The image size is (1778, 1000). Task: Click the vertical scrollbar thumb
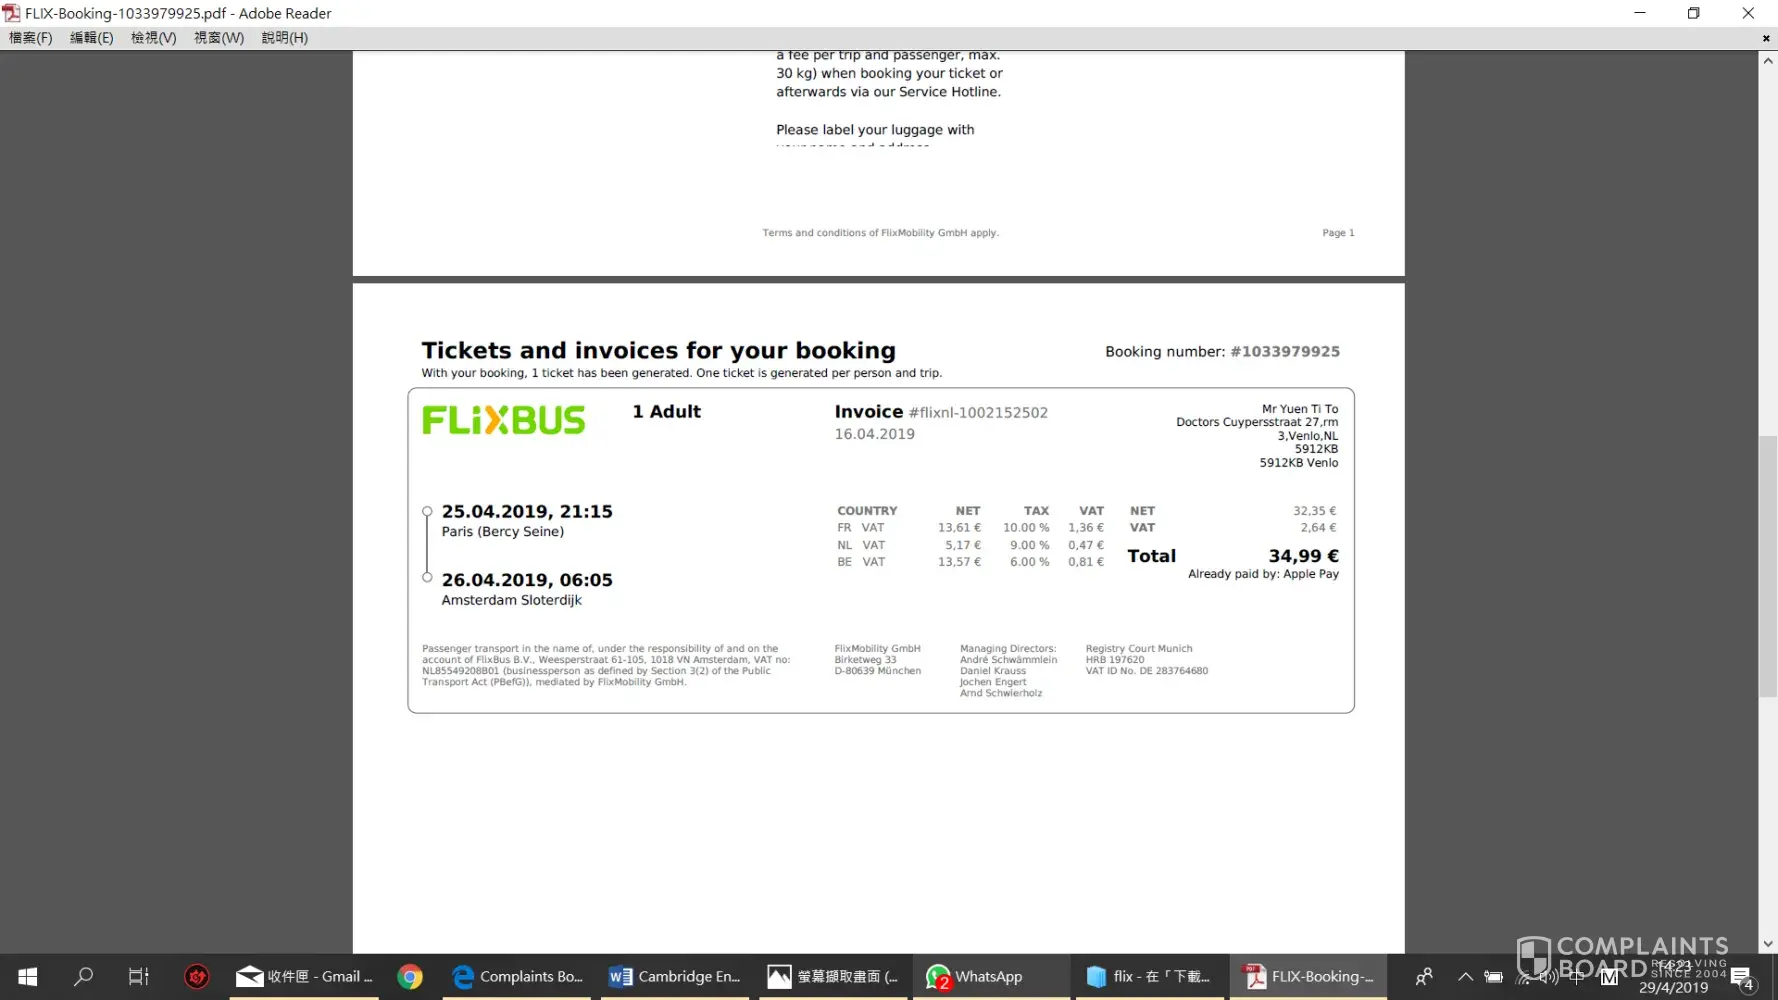pyautogui.click(x=1768, y=566)
